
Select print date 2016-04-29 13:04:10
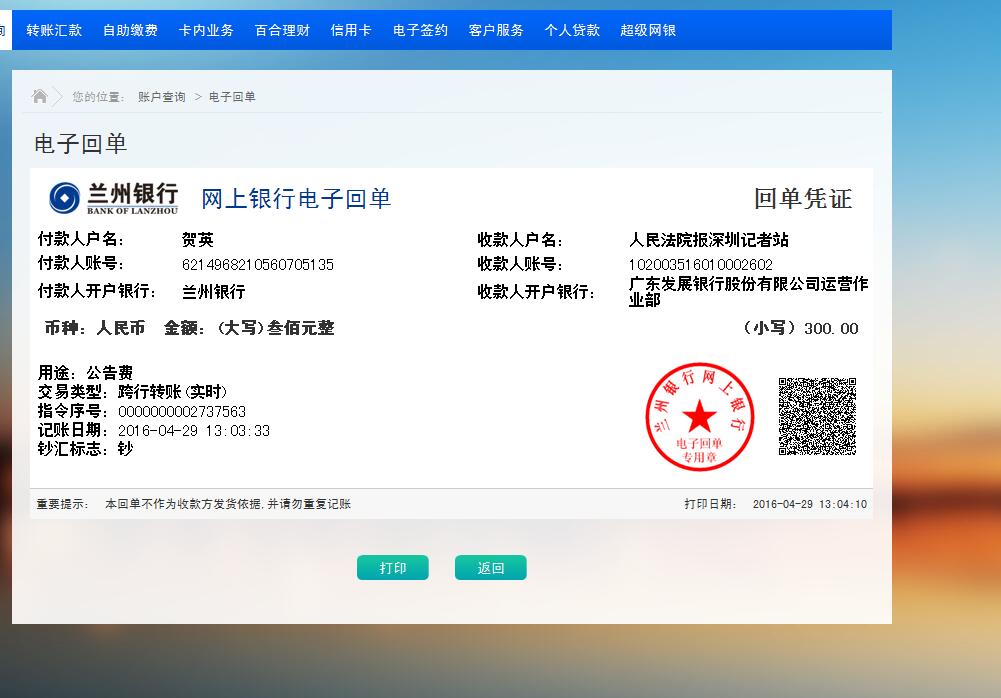pyautogui.click(x=809, y=504)
